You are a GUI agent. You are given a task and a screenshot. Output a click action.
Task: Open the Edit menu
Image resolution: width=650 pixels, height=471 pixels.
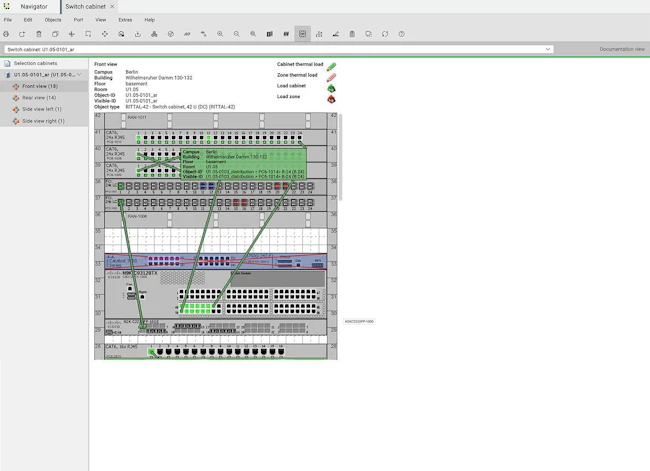28,19
